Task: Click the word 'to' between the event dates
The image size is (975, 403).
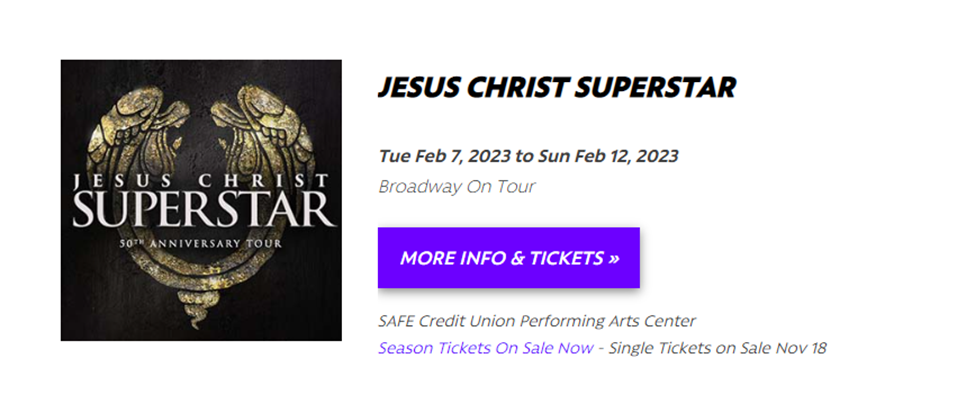Action: click(525, 156)
